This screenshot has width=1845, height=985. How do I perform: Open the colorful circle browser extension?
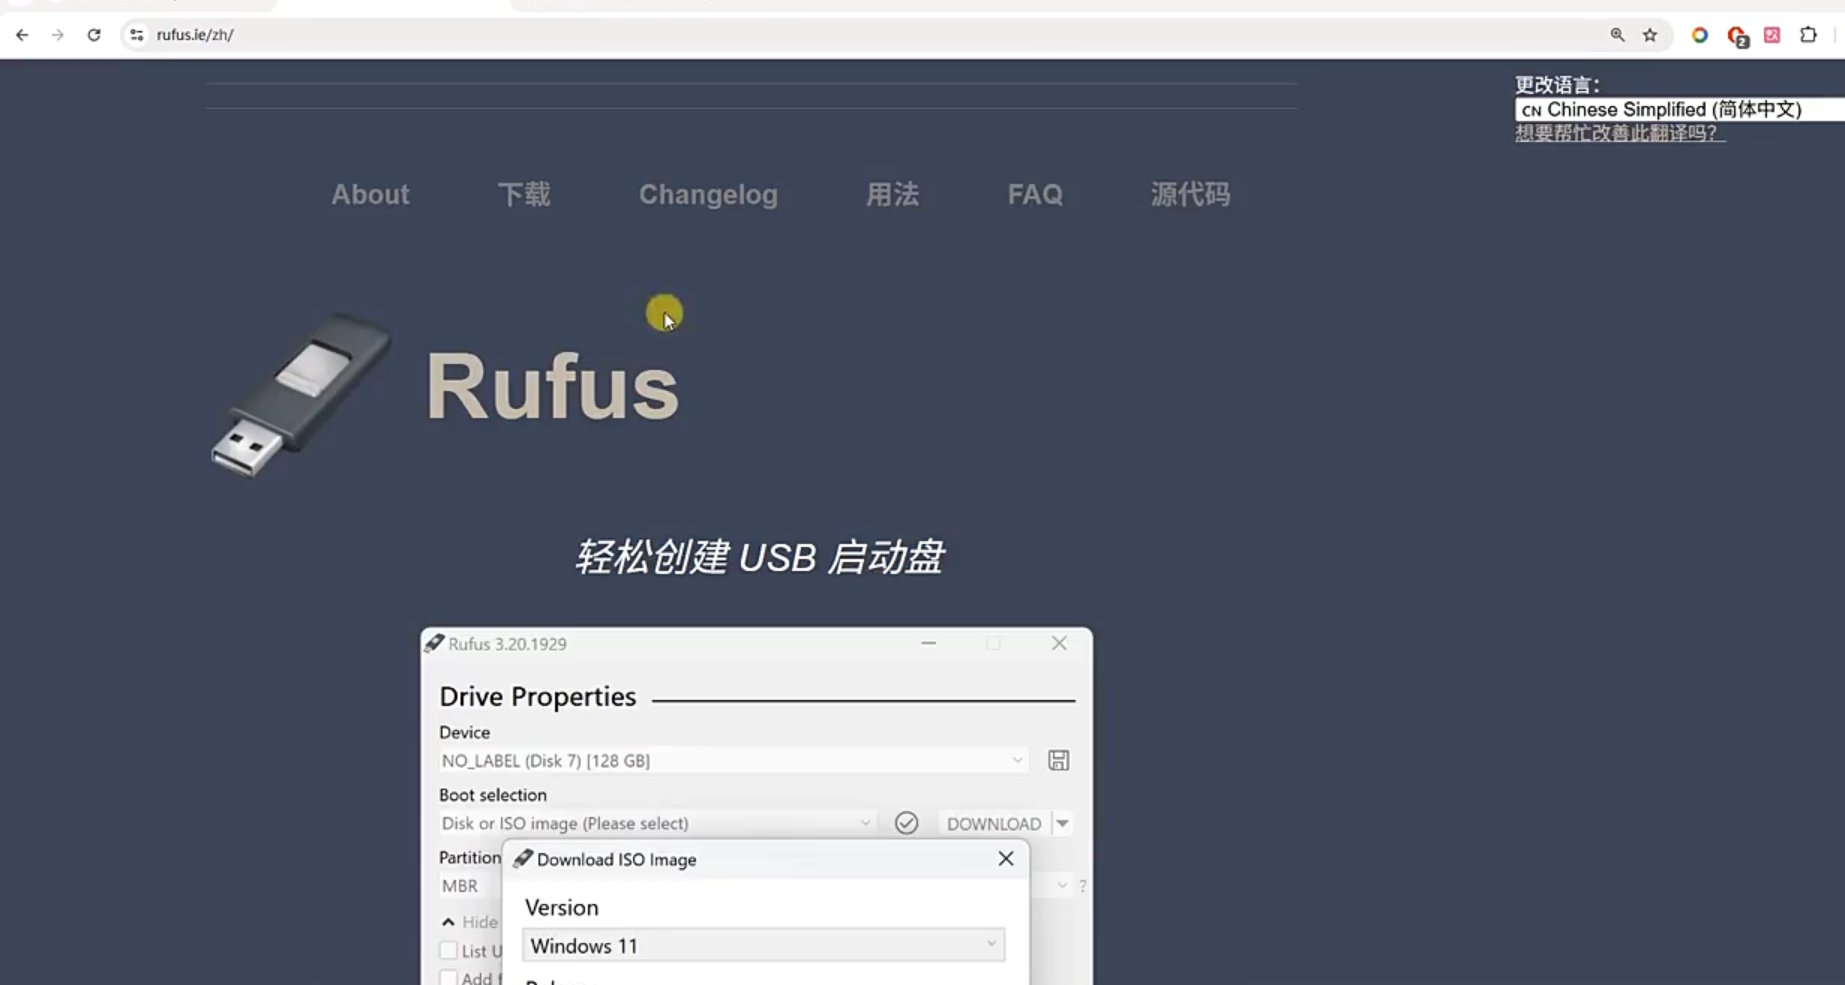(1699, 35)
